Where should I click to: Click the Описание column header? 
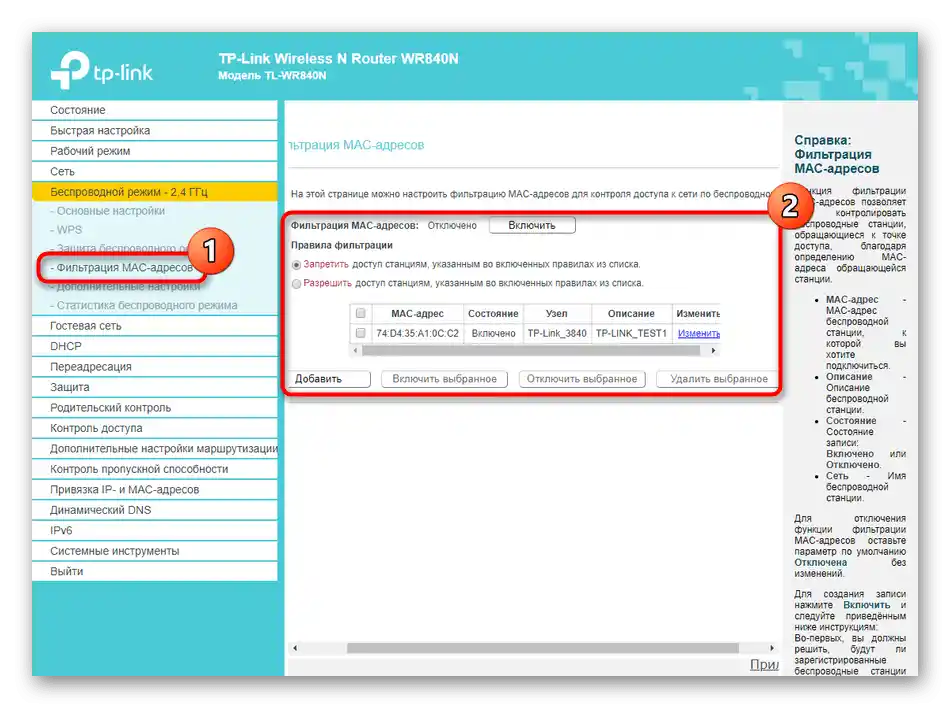coord(631,314)
